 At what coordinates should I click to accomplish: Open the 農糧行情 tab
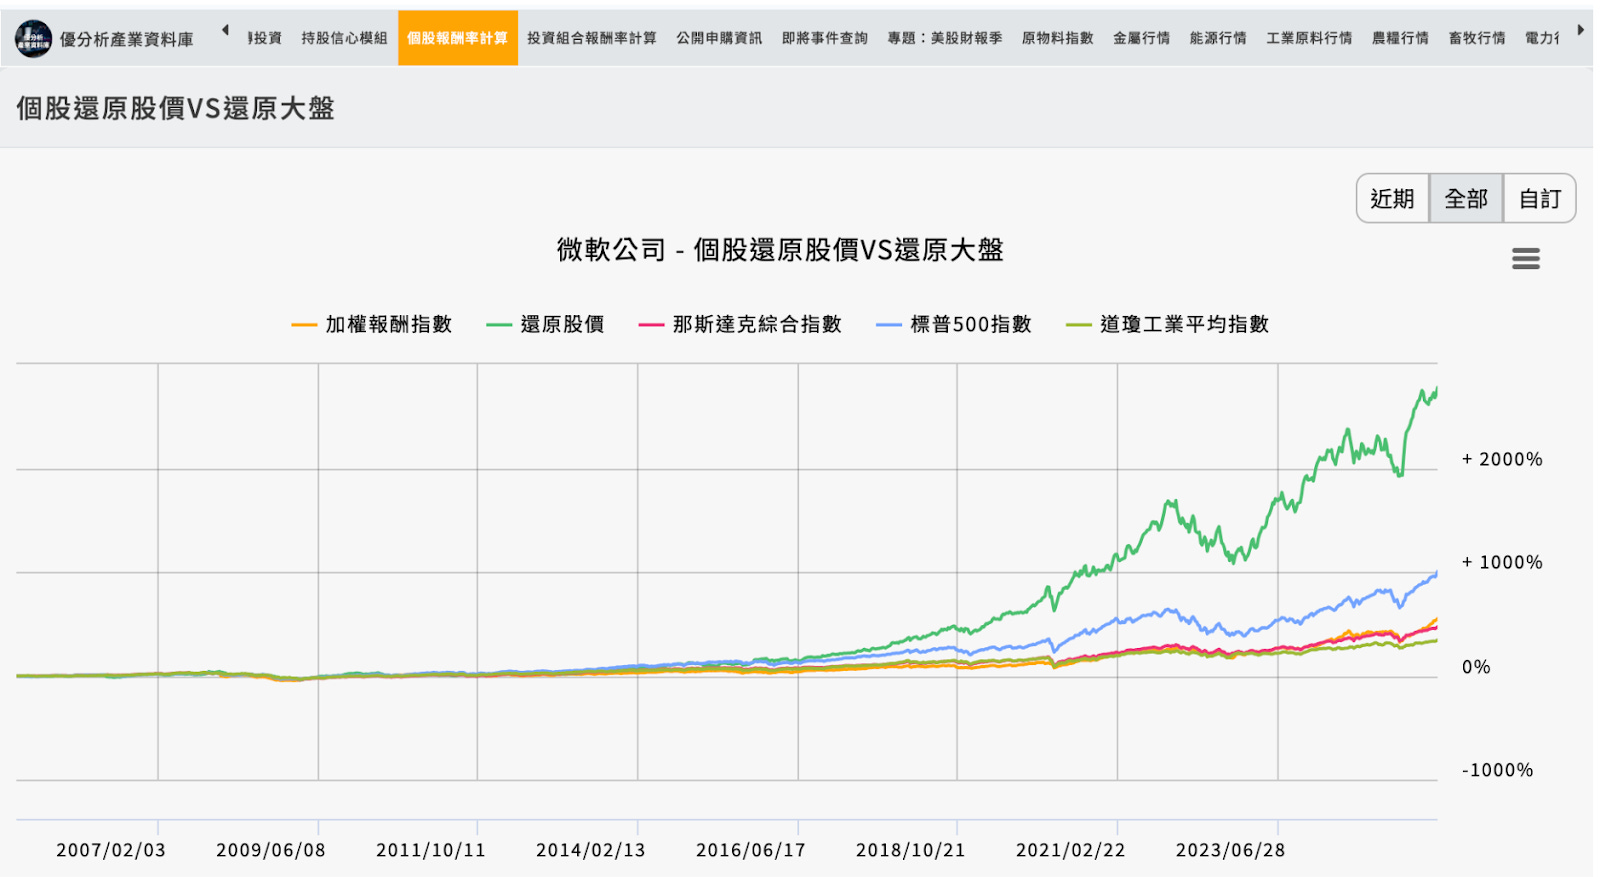[x=1400, y=38]
